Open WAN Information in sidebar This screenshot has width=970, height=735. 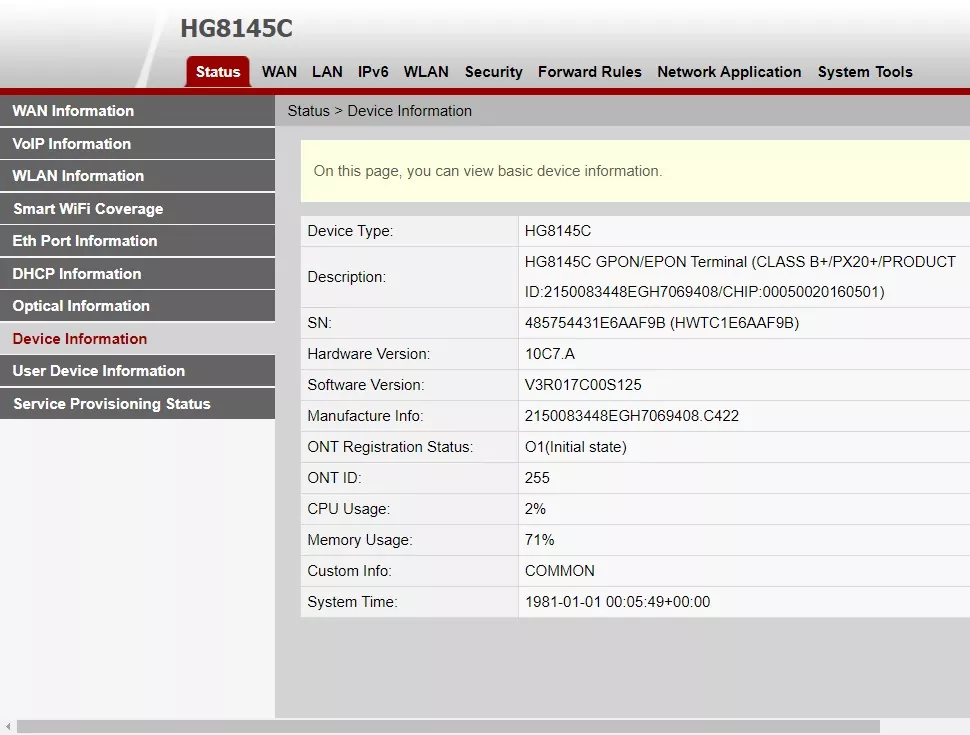pos(73,111)
